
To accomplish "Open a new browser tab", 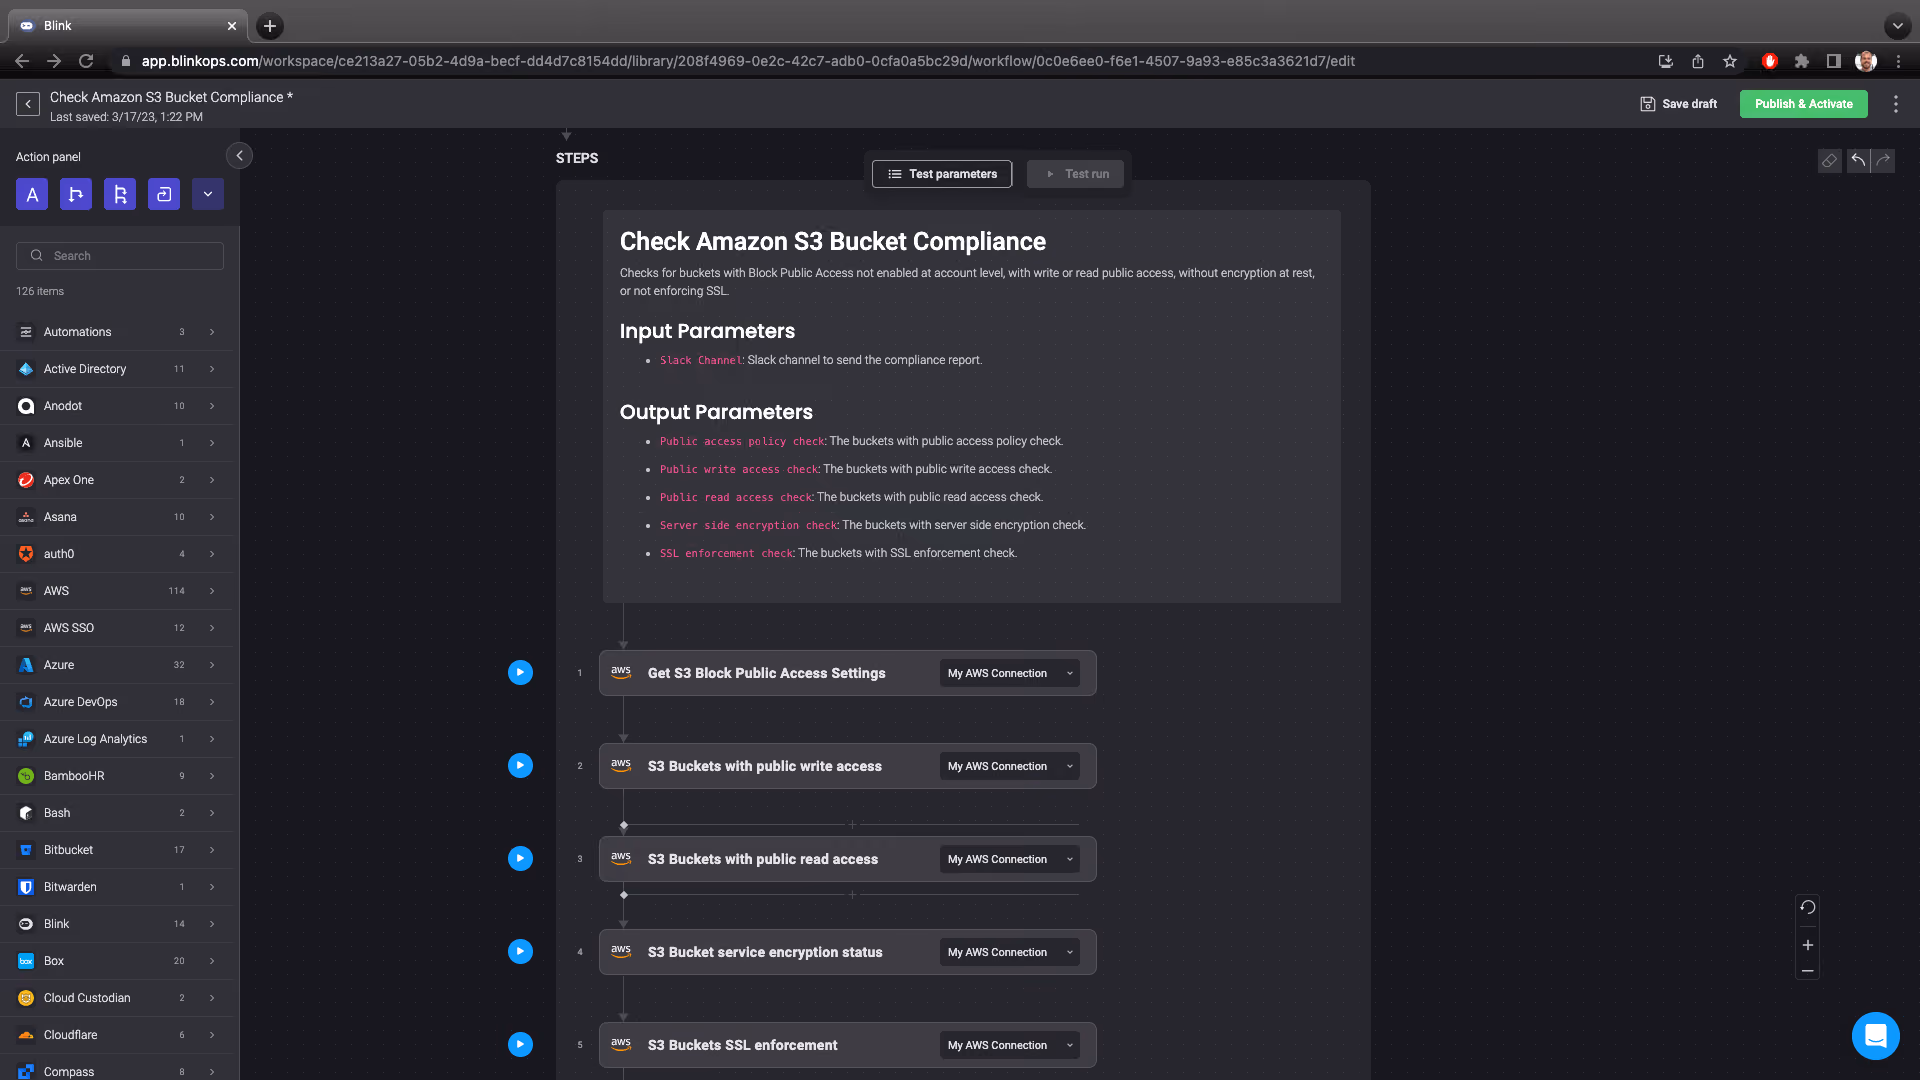I will [270, 26].
